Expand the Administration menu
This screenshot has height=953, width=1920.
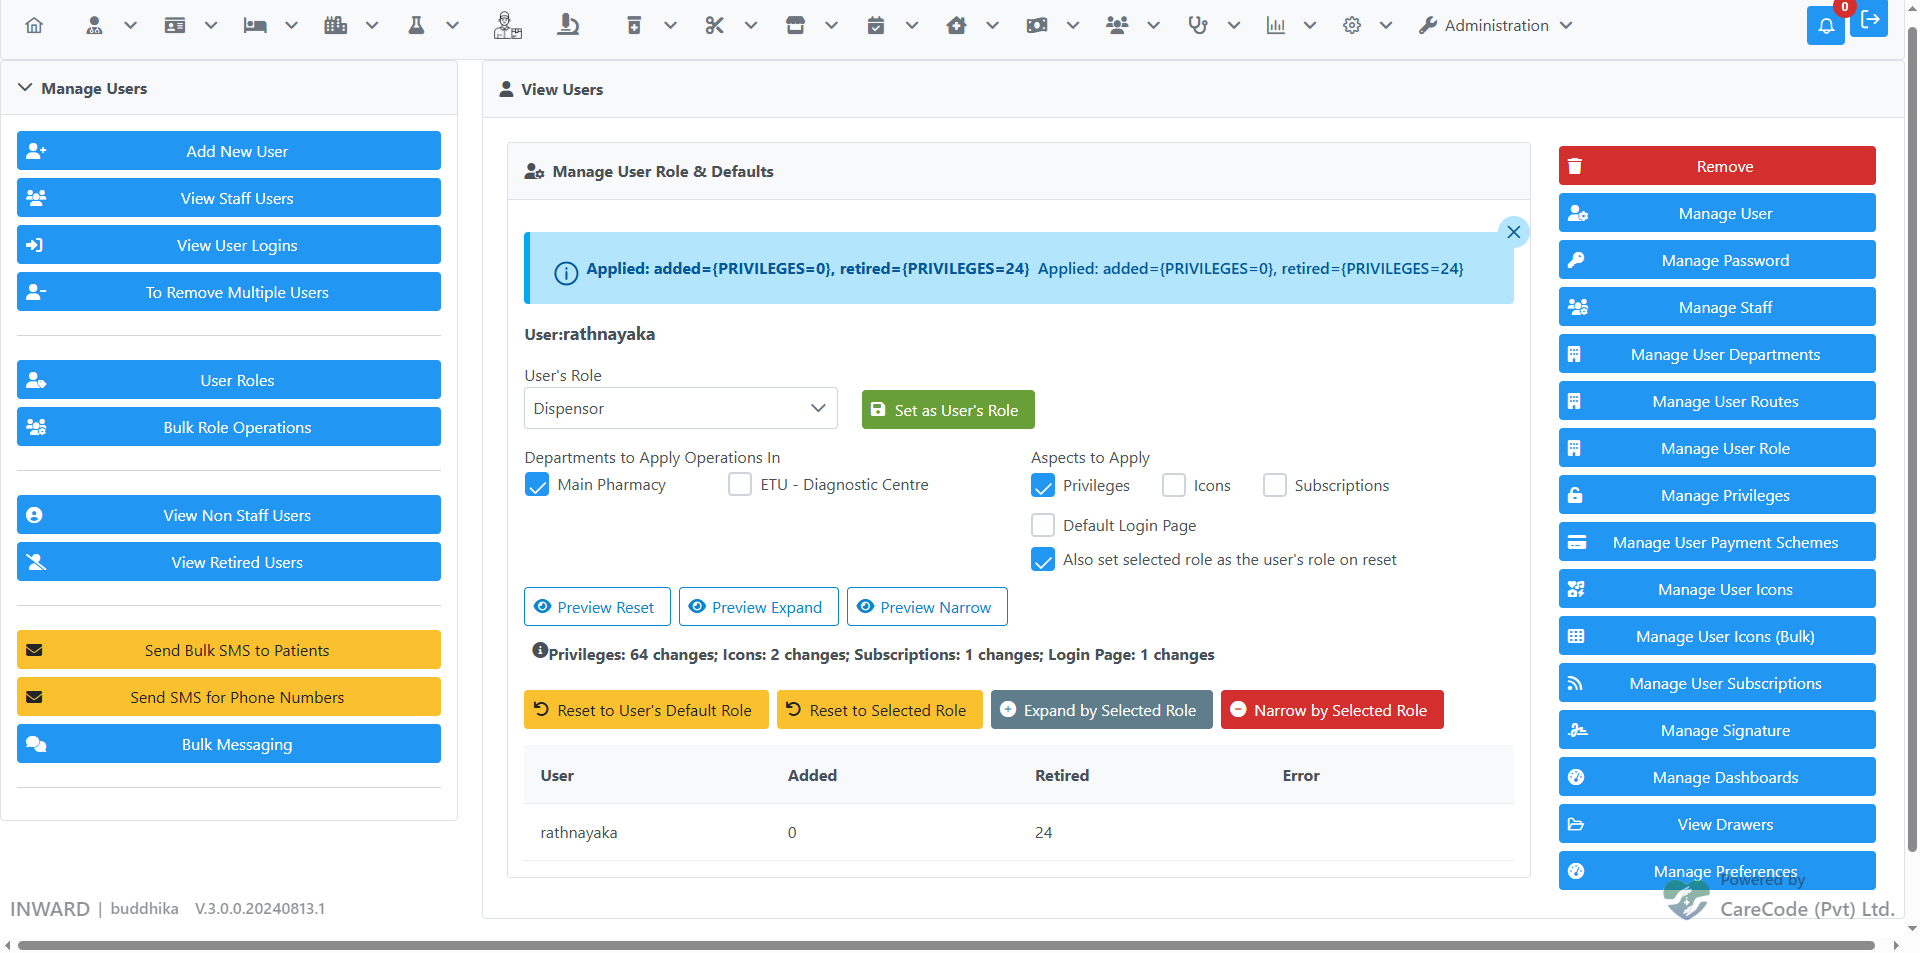click(x=1495, y=26)
